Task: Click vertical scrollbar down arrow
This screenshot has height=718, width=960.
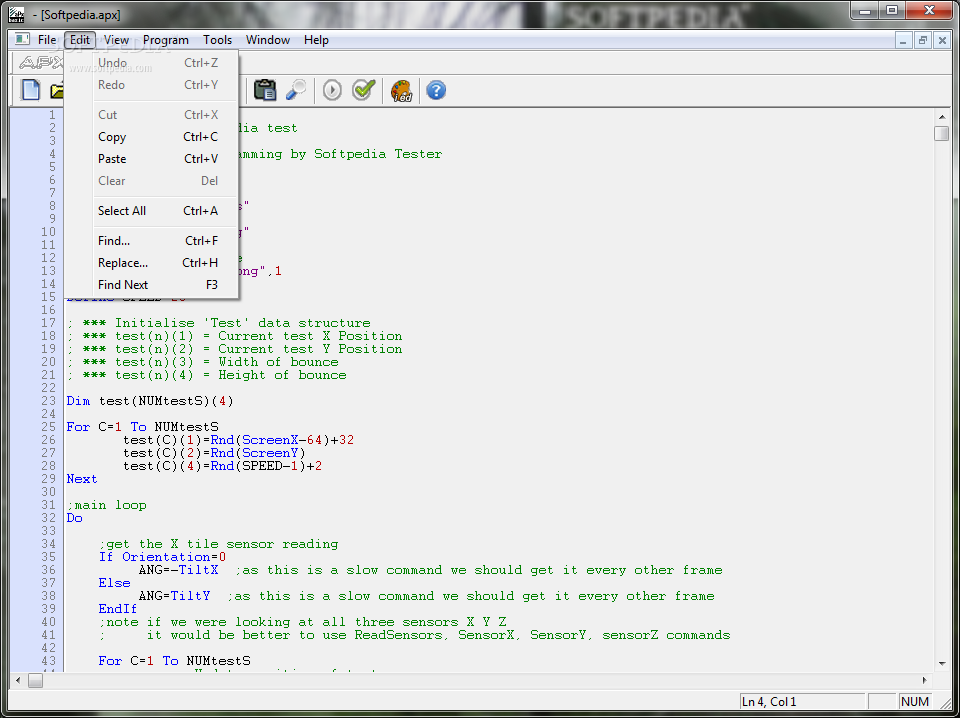Action: pyautogui.click(x=942, y=664)
